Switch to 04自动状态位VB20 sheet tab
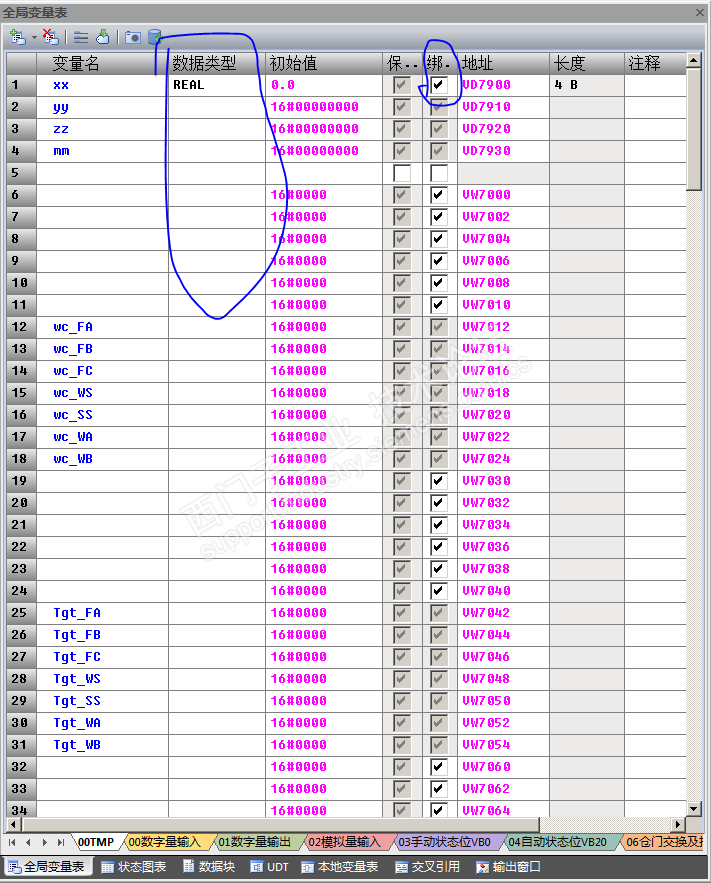 (557, 842)
